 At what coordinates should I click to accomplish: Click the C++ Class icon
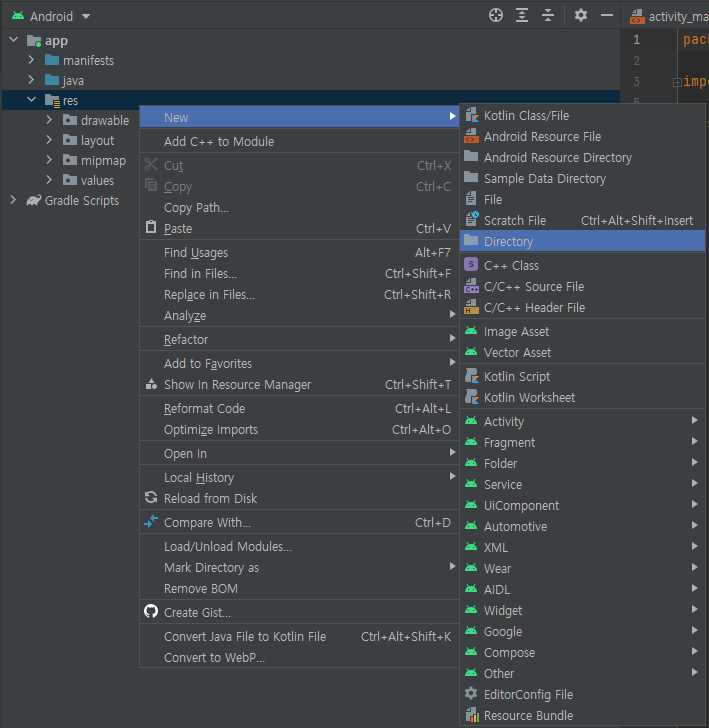pyautogui.click(x=471, y=265)
